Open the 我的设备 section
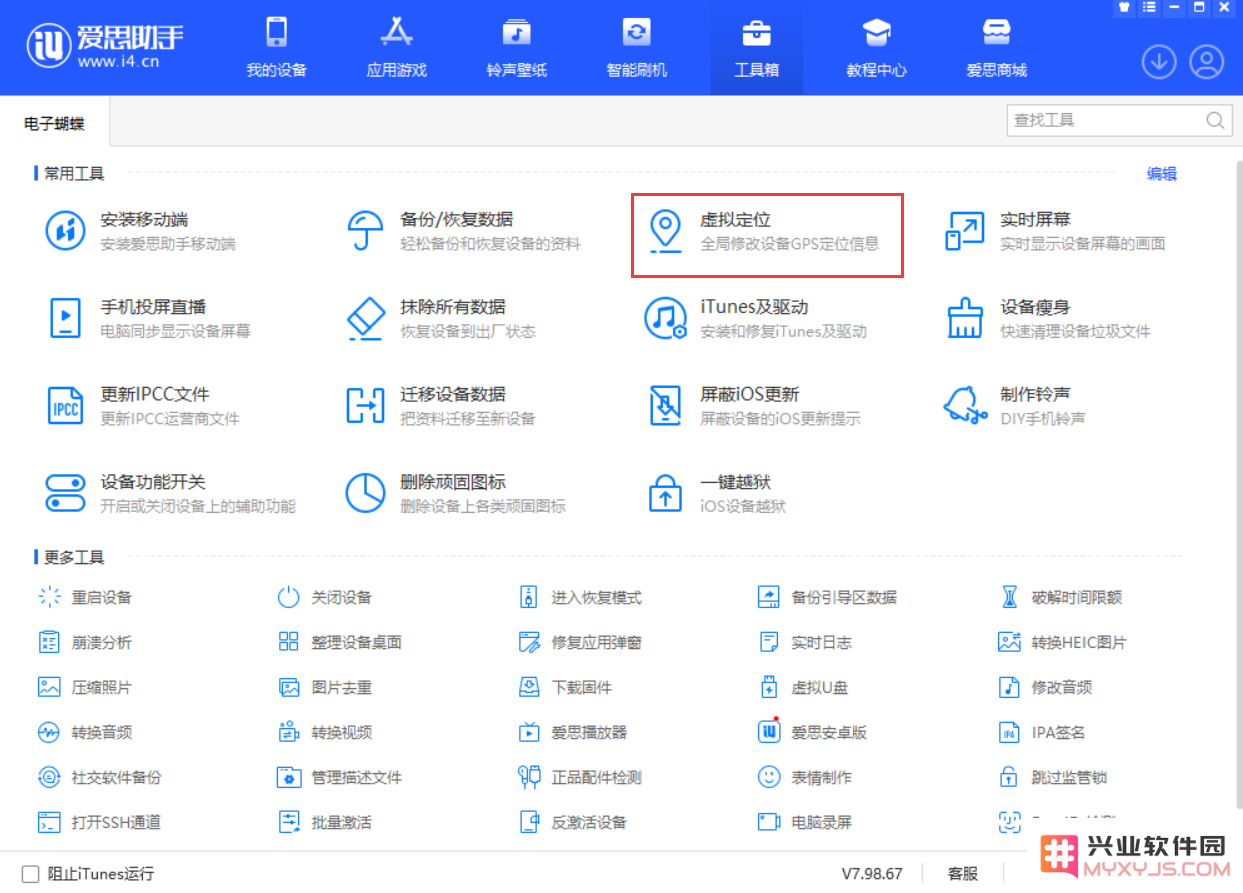Viewport: 1243px width, 893px height. [x=277, y=47]
